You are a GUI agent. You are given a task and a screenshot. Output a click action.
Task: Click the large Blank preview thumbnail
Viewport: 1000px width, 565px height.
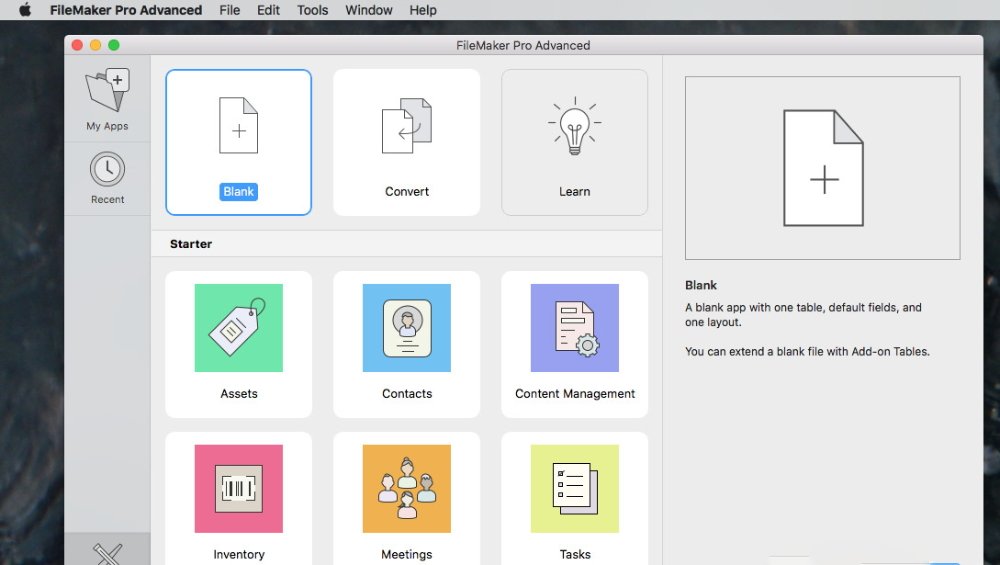pos(822,168)
